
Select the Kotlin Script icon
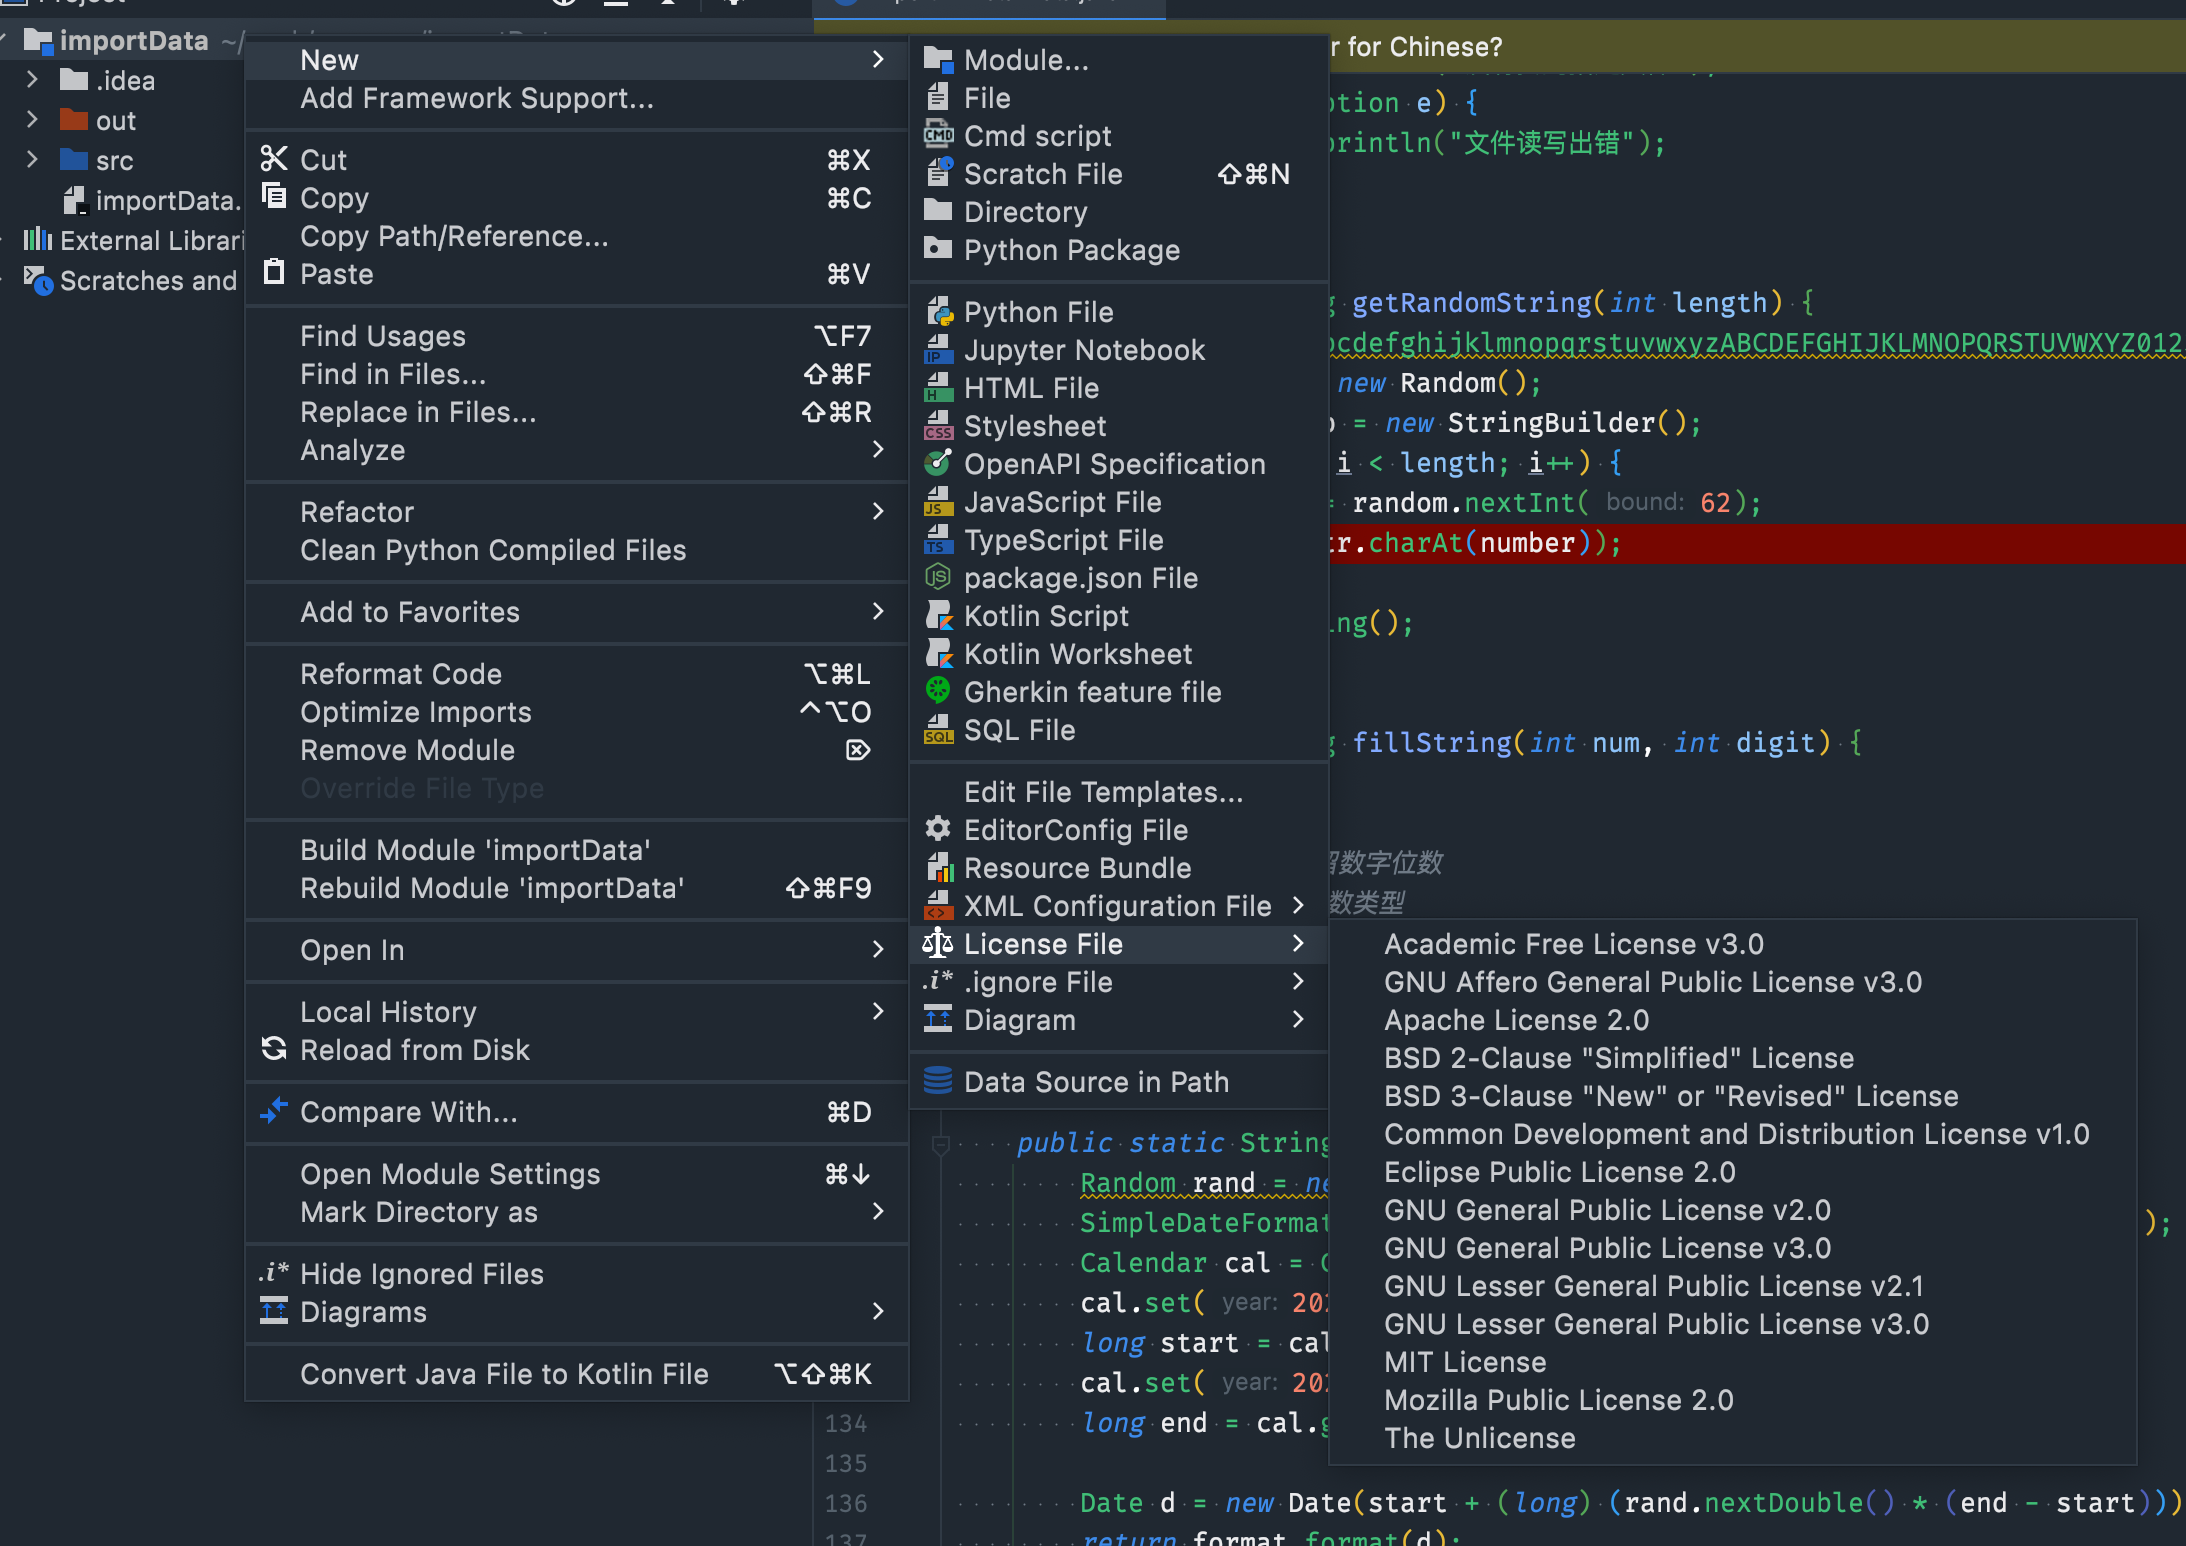tap(938, 616)
